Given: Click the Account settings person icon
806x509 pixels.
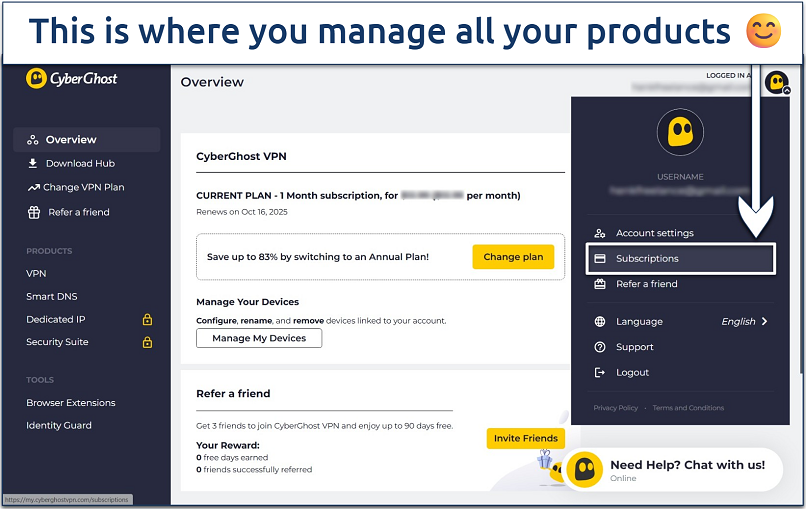Looking at the screenshot, I should [x=600, y=233].
